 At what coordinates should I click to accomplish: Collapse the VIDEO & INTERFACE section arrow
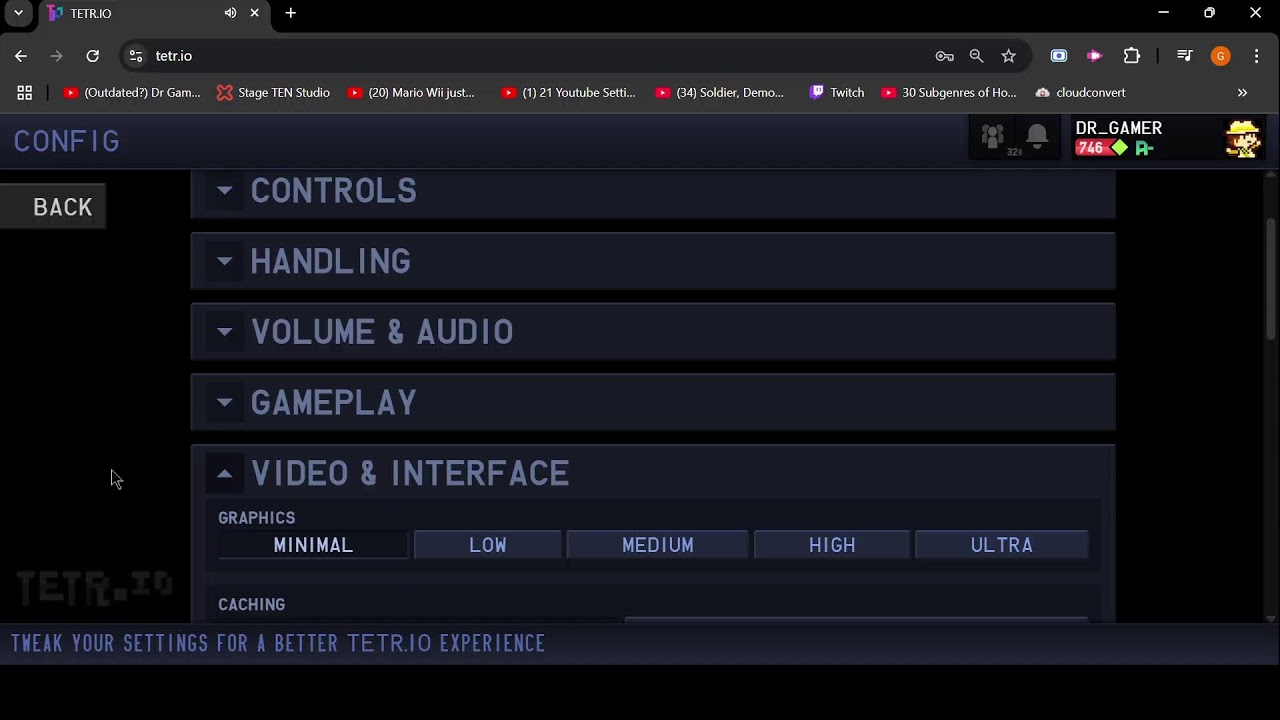click(225, 473)
